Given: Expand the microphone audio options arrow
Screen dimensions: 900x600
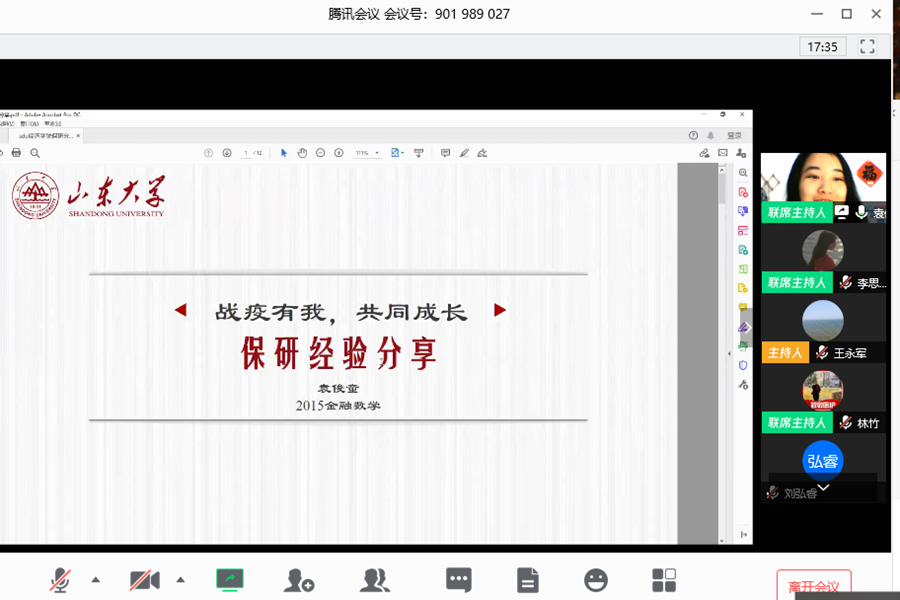Looking at the screenshot, I should point(96,579).
